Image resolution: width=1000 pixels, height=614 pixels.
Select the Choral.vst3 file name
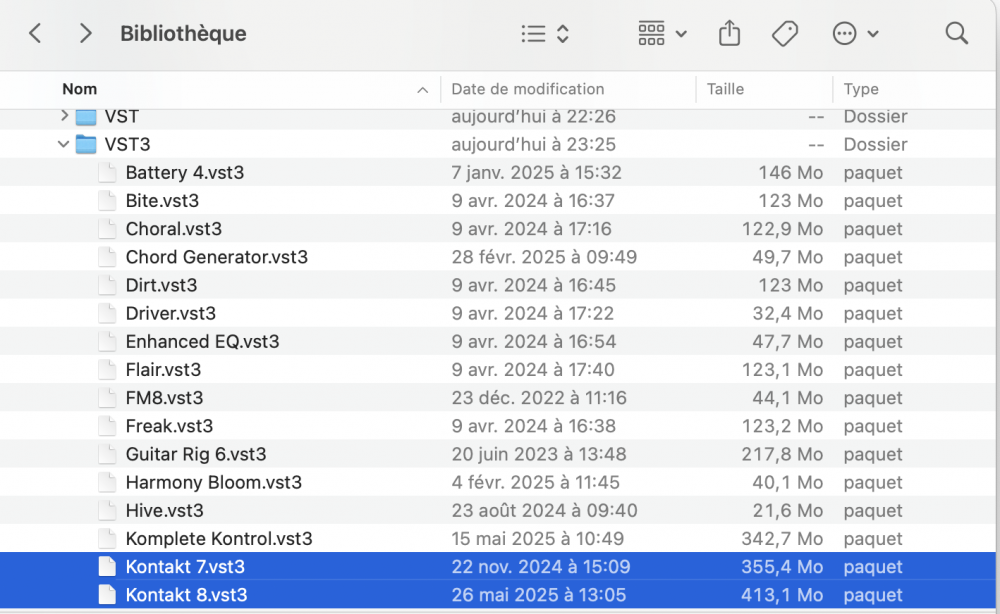click(x=173, y=229)
